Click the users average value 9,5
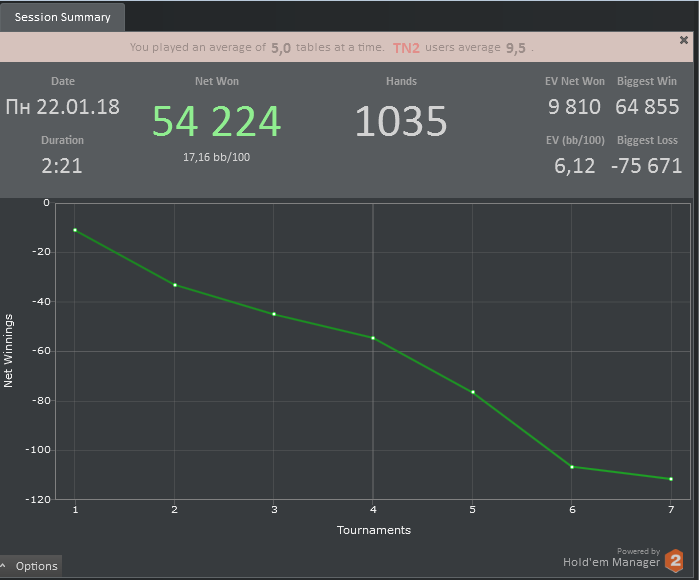This screenshot has width=699, height=580. tap(516, 48)
